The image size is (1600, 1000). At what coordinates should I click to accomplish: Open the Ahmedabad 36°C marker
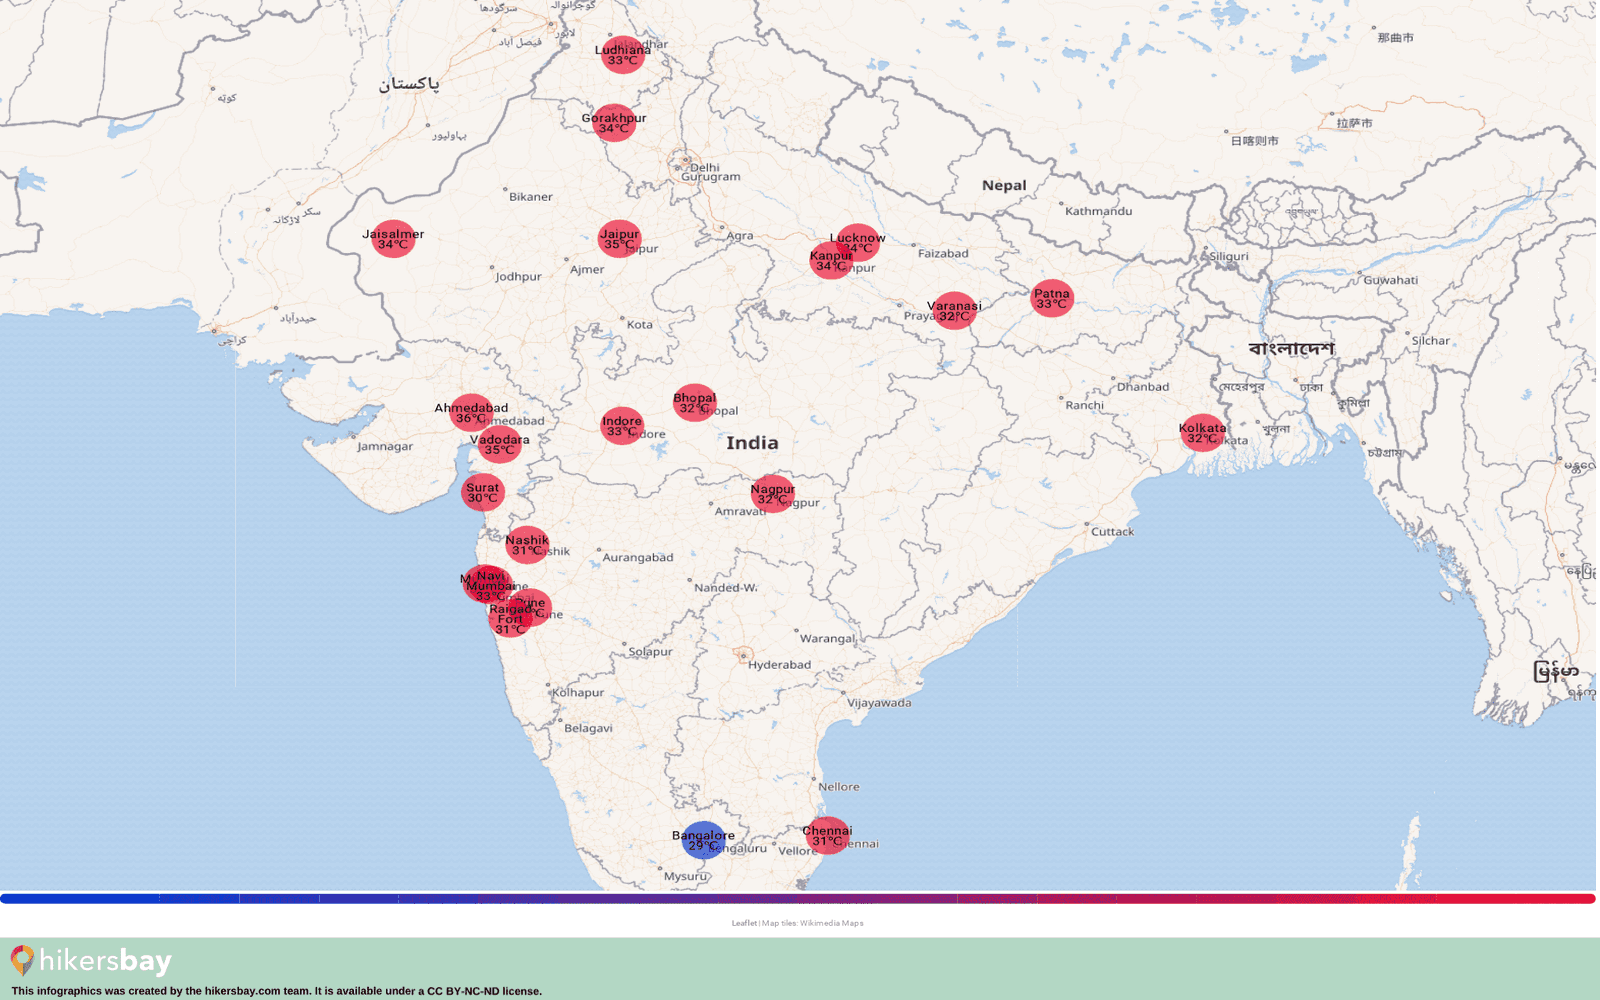(471, 413)
